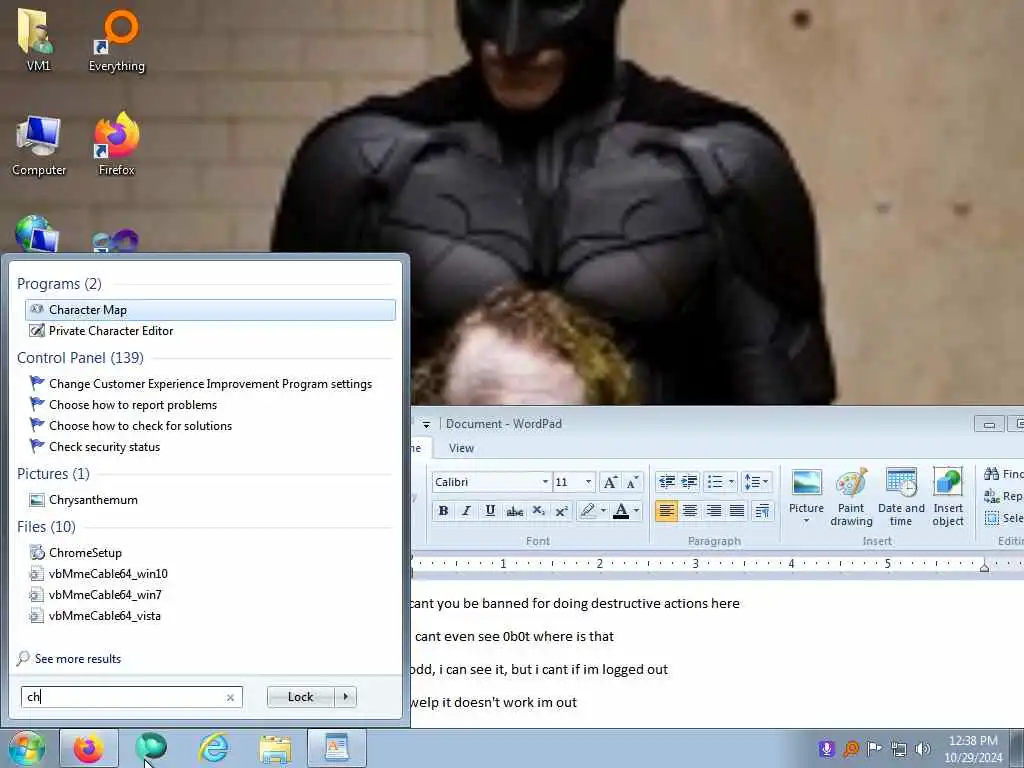Open Private Character Editor result
The image size is (1024, 768).
click(x=210, y=330)
